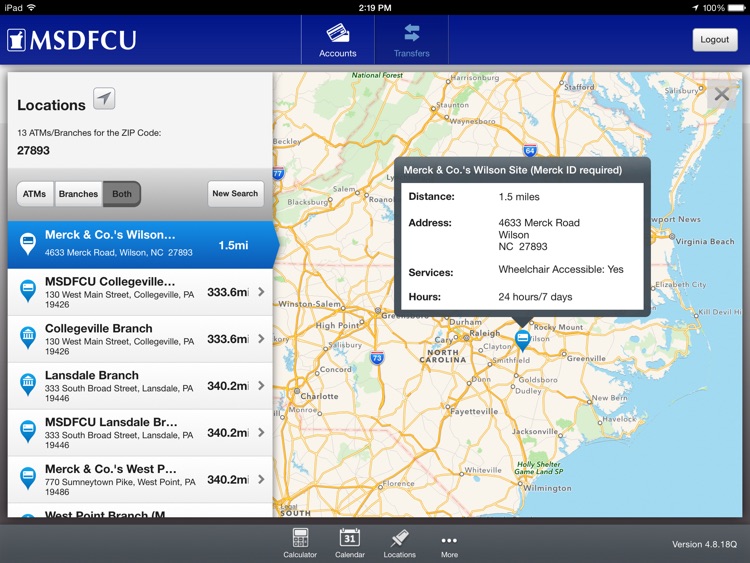Open the Transfers section
The height and width of the screenshot is (563, 750).
[411, 40]
